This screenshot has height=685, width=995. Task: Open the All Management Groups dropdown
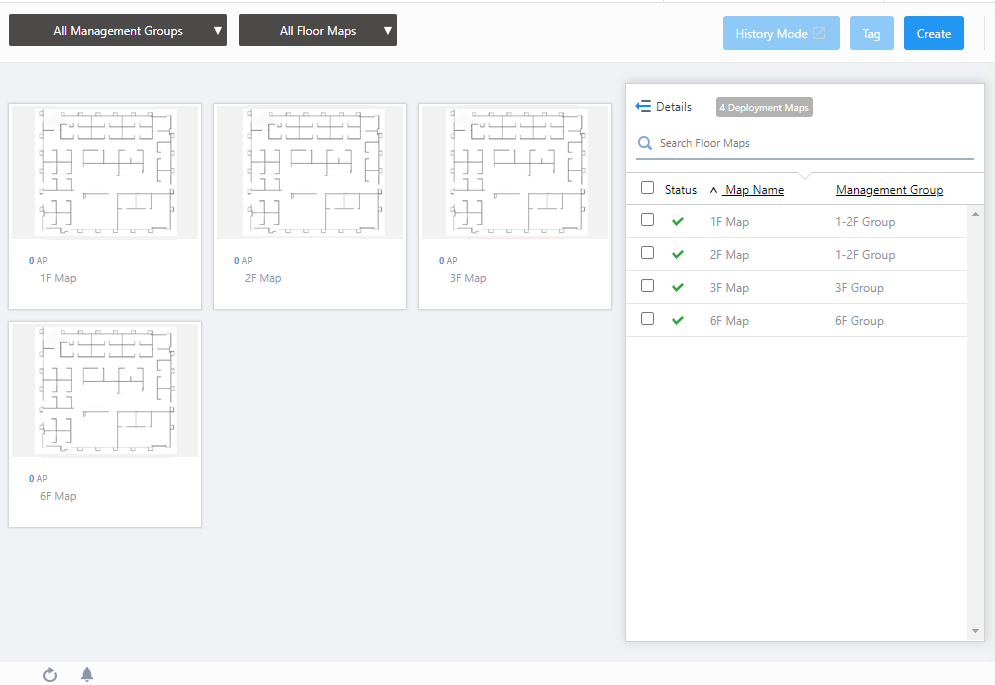(x=118, y=31)
